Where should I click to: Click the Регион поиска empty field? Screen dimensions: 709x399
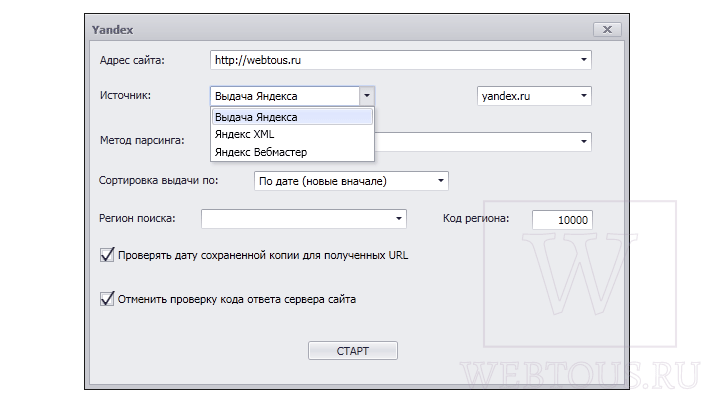coord(297,219)
